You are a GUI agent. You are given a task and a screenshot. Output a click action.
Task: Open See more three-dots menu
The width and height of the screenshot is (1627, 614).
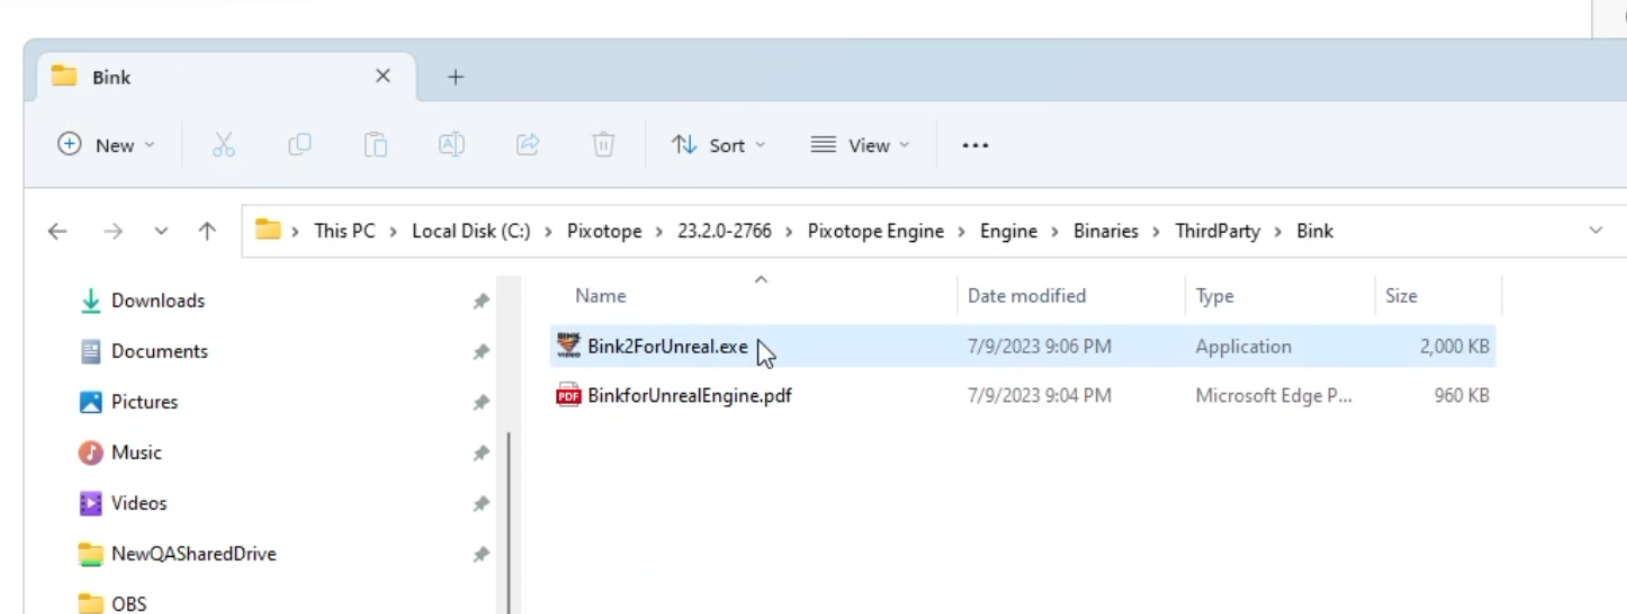[975, 145]
